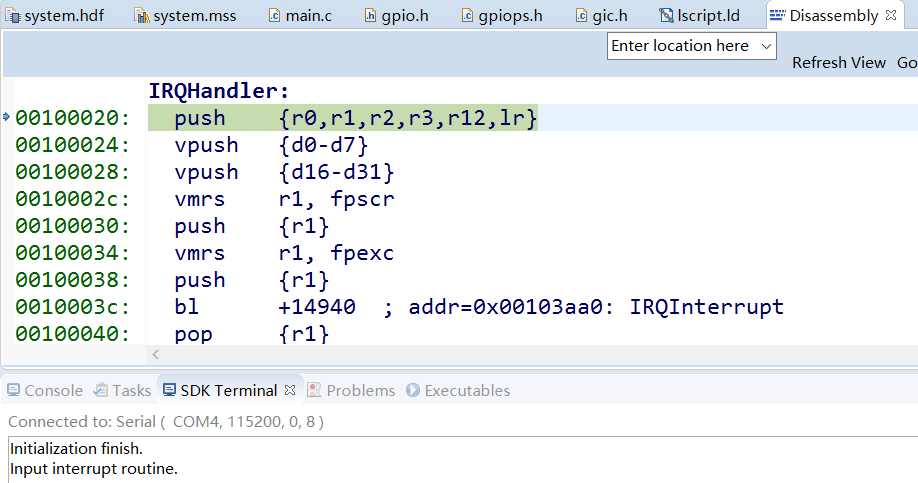Click the SDK Terminal icon
Image resolution: width=918 pixels, height=483 pixels.
tap(169, 390)
